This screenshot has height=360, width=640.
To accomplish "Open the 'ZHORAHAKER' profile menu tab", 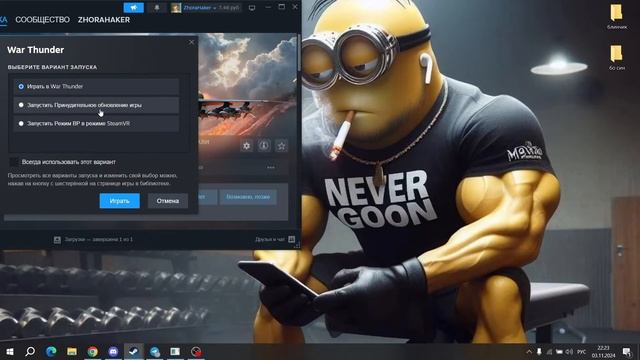I will [104, 20].
